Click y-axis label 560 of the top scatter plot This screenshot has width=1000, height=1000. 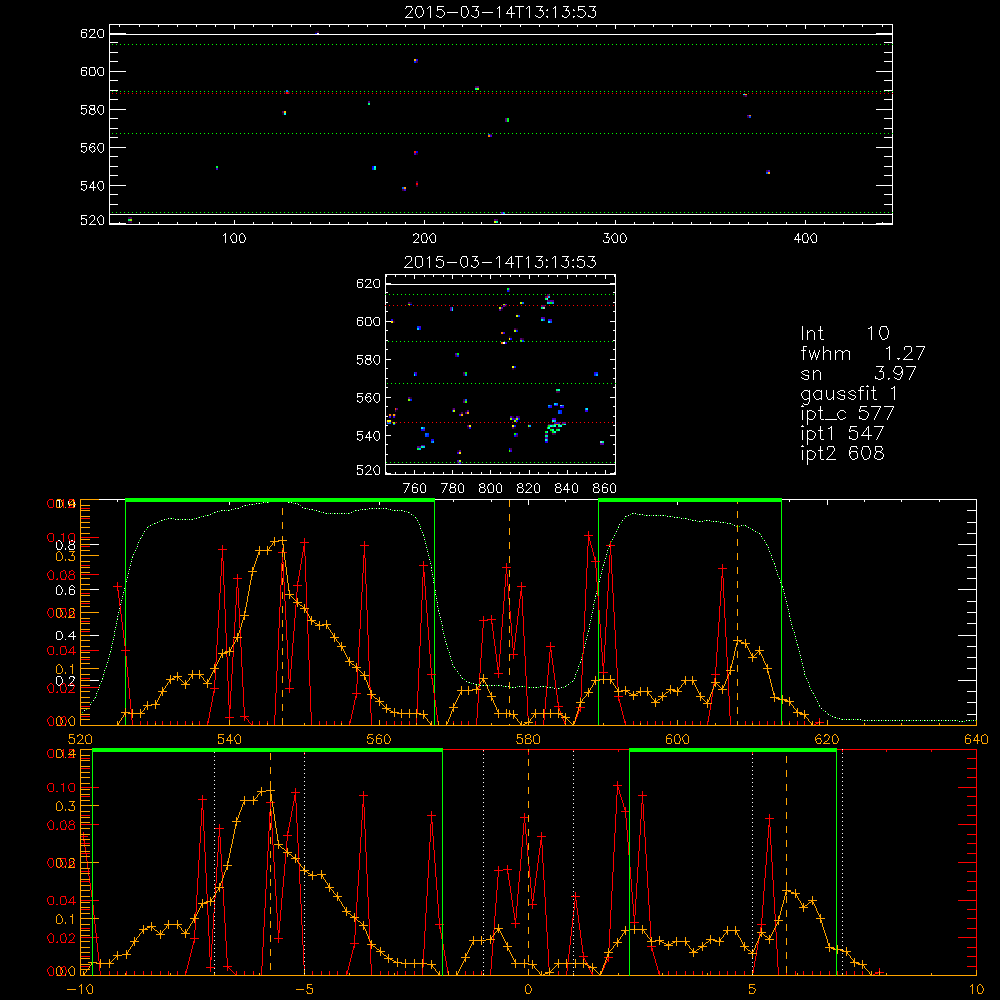[x=92, y=148]
